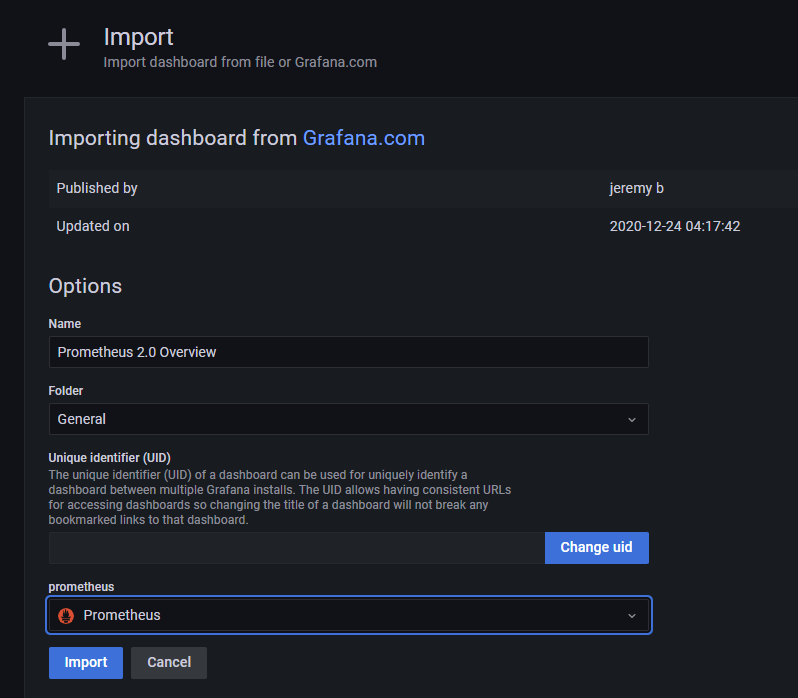The width and height of the screenshot is (798, 698).
Task: Click the plus icon beside Import heading
Action: 64,44
